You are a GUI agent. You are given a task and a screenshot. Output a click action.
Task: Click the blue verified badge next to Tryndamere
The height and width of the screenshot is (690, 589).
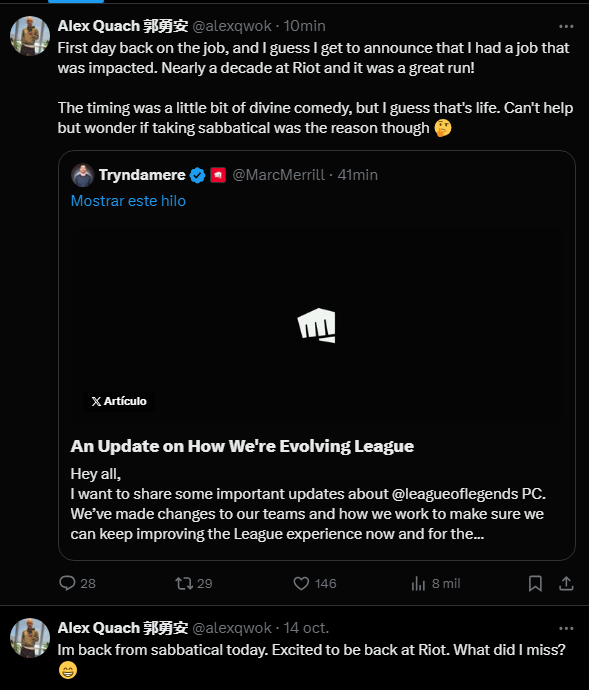[197, 175]
